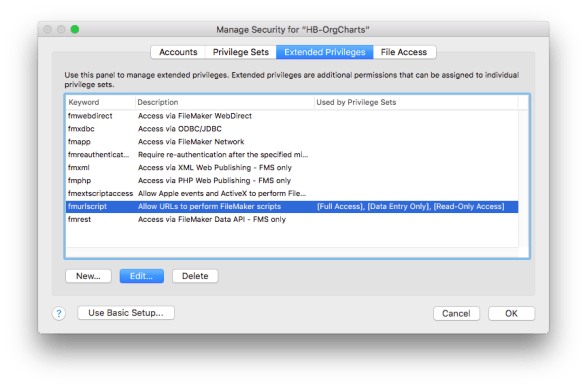The image size is (587, 388).
Task: Select the fmxml keyword row
Action: click(292, 168)
